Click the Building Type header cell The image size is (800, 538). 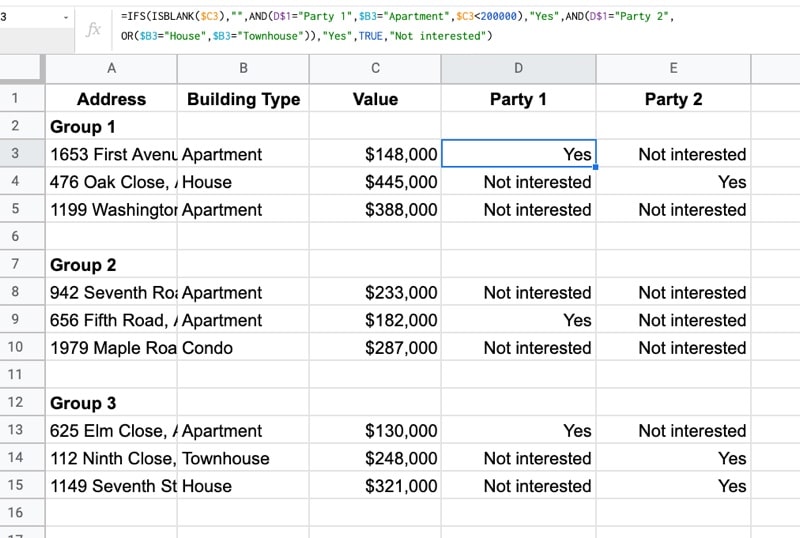pyautogui.click(x=243, y=99)
